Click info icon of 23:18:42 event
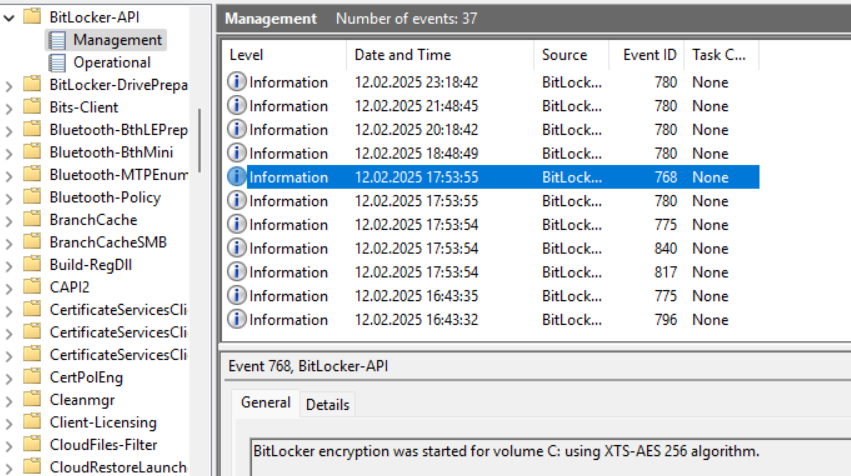The width and height of the screenshot is (851, 476). (x=236, y=82)
